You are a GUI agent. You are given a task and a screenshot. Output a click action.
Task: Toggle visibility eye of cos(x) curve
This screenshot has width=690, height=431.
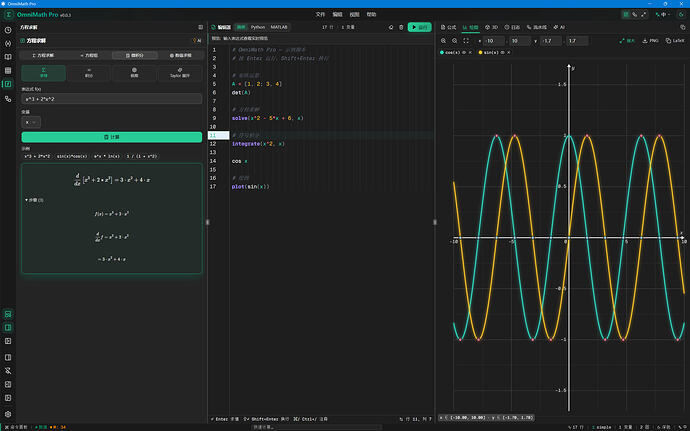coord(464,52)
